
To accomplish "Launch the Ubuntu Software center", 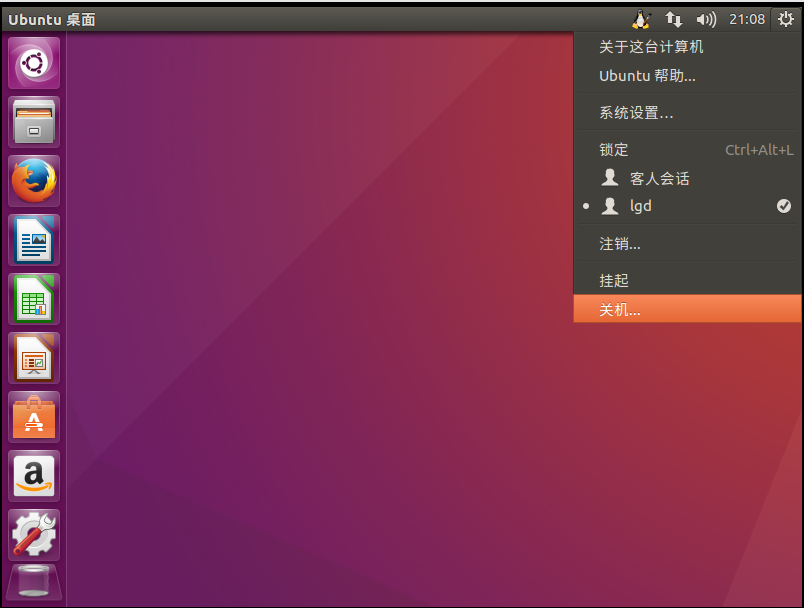I will point(34,417).
